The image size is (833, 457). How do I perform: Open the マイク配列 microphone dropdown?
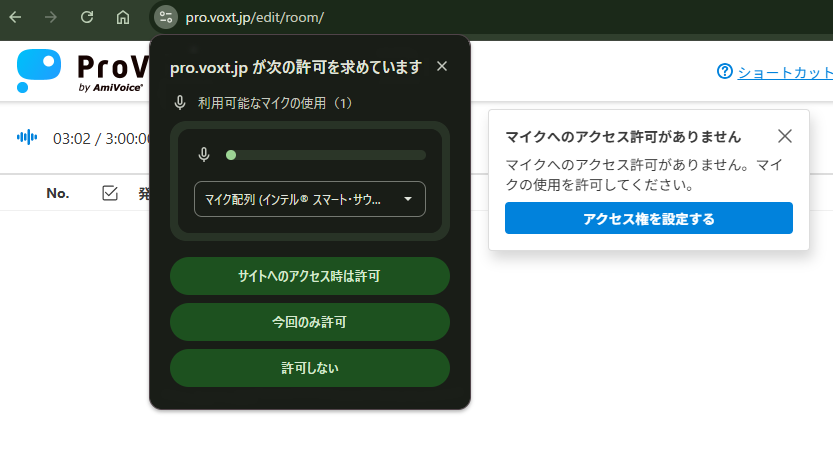click(x=310, y=199)
